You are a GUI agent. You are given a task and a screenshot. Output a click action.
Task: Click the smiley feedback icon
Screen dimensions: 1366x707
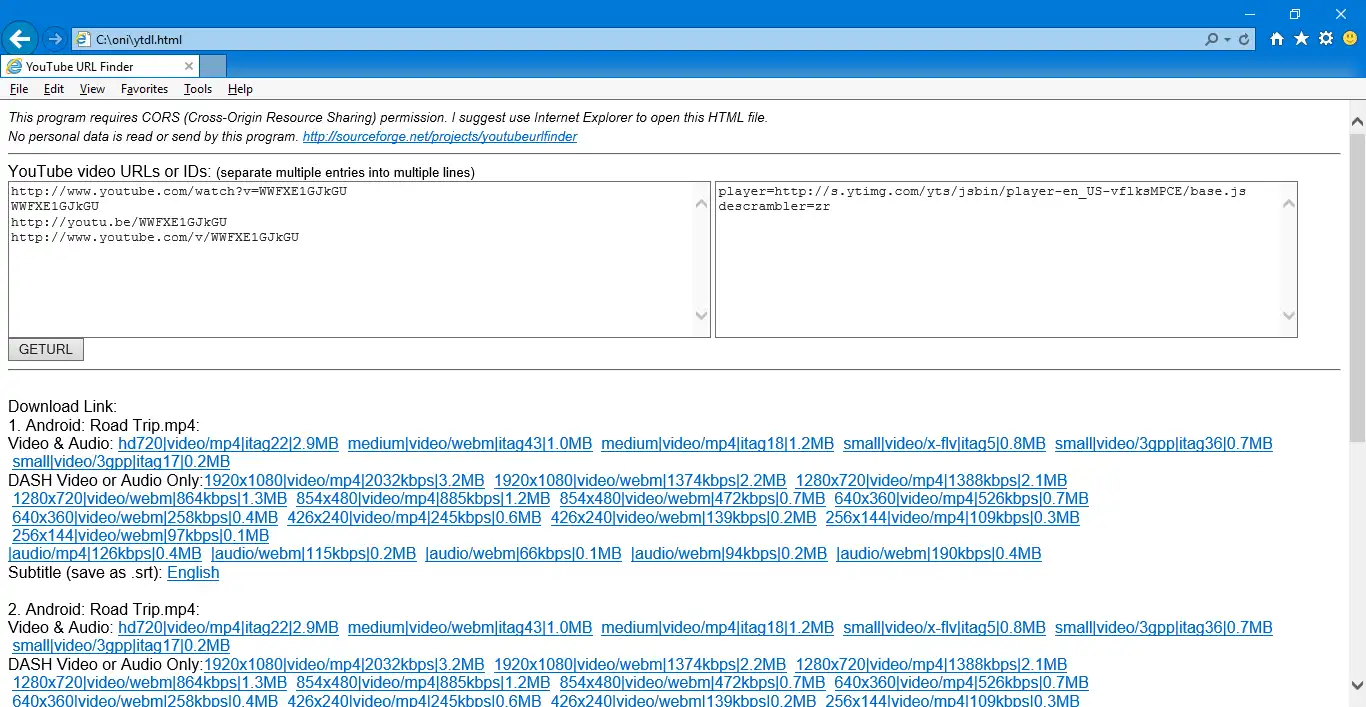click(x=1350, y=39)
